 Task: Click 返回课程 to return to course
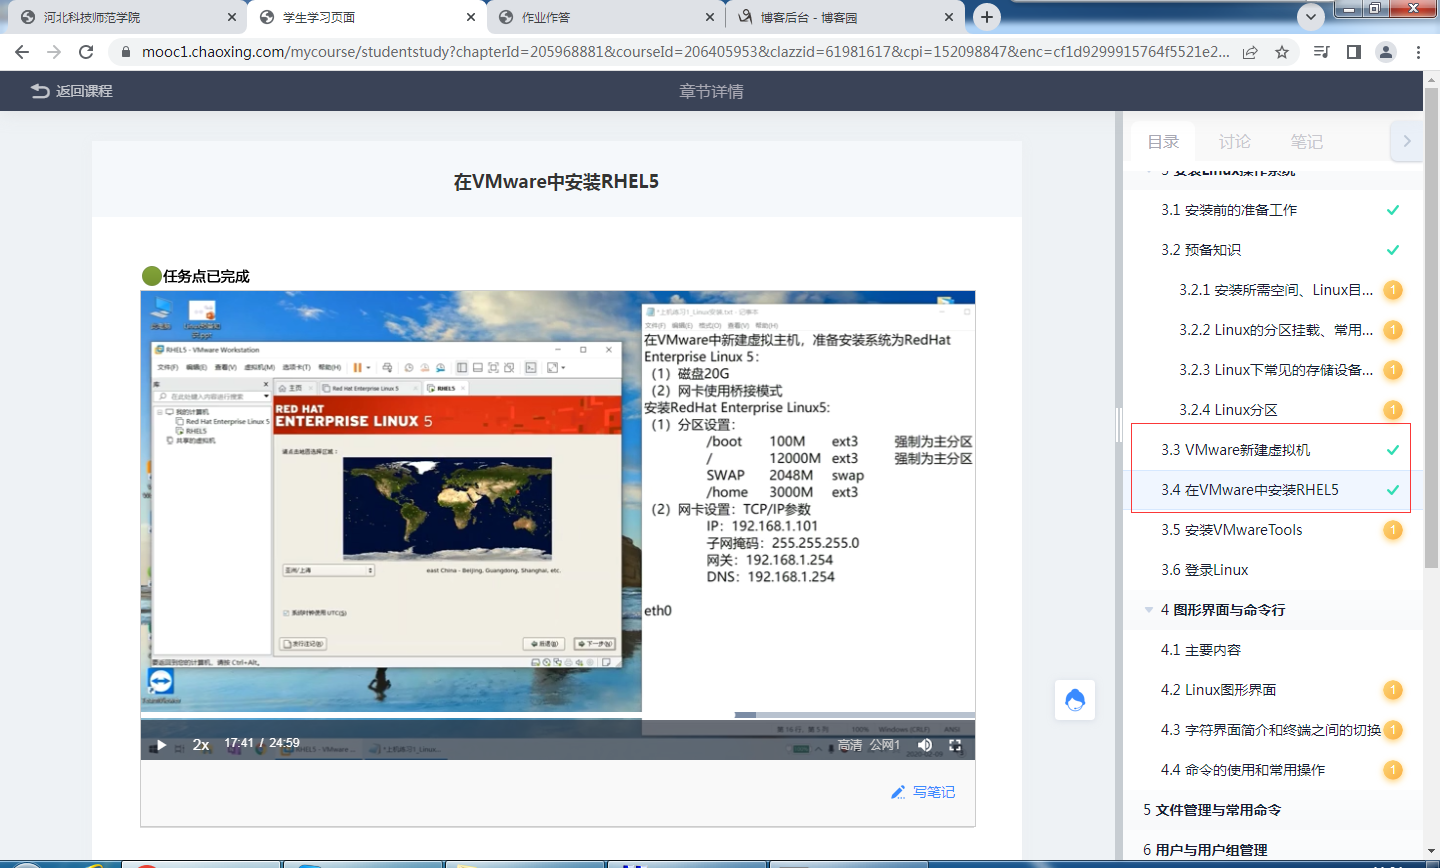pyautogui.click(x=84, y=91)
